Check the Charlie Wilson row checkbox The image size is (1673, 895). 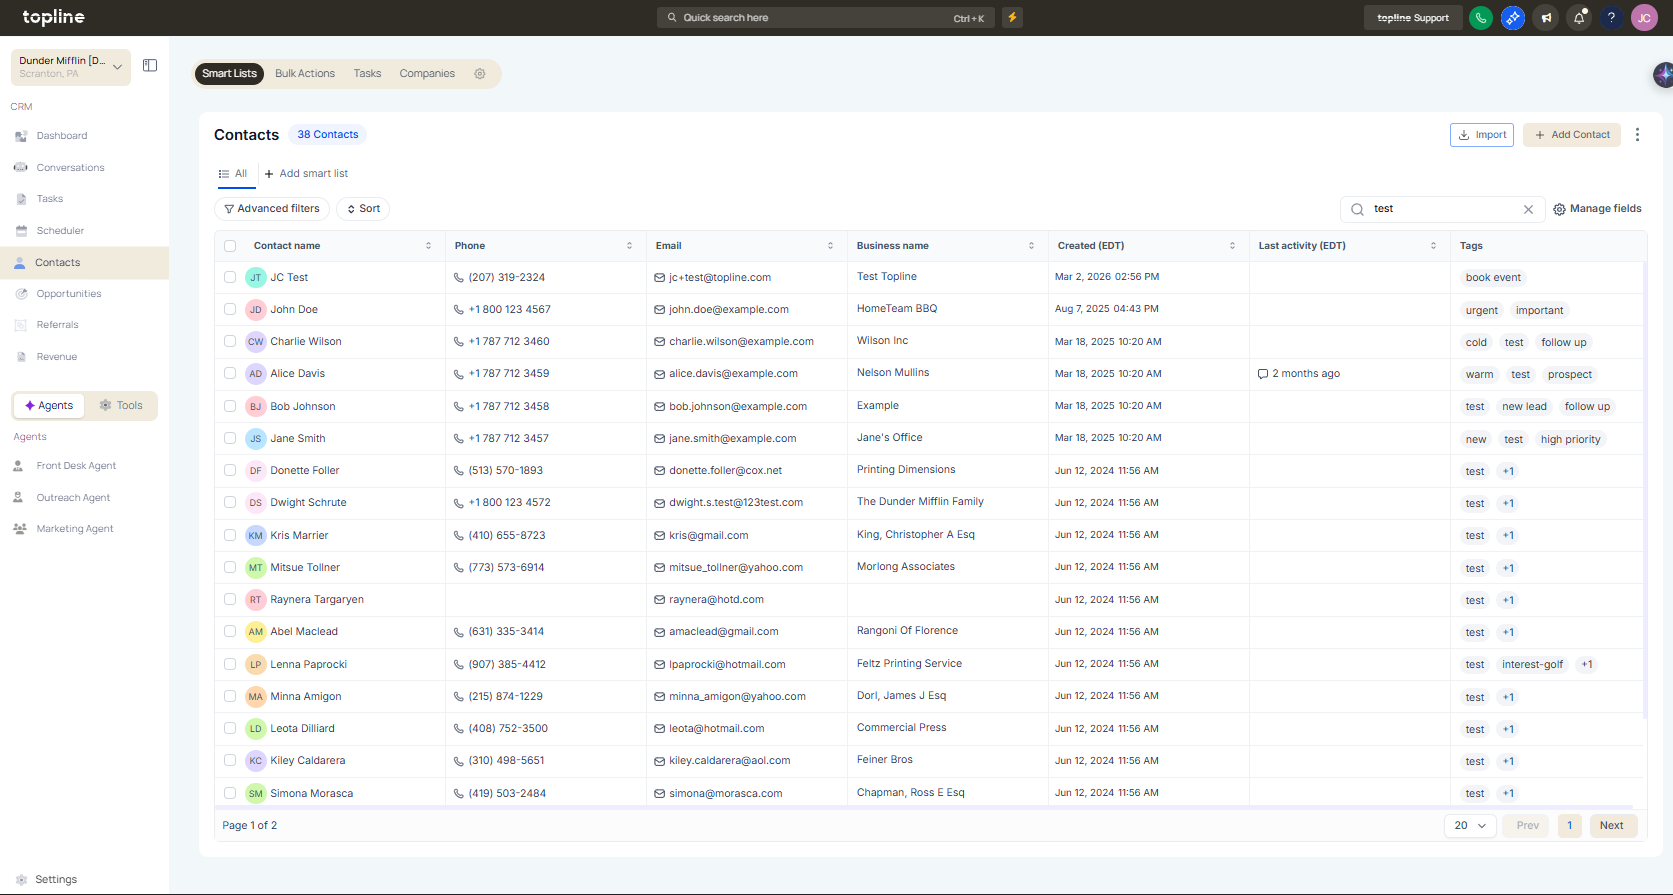[230, 341]
